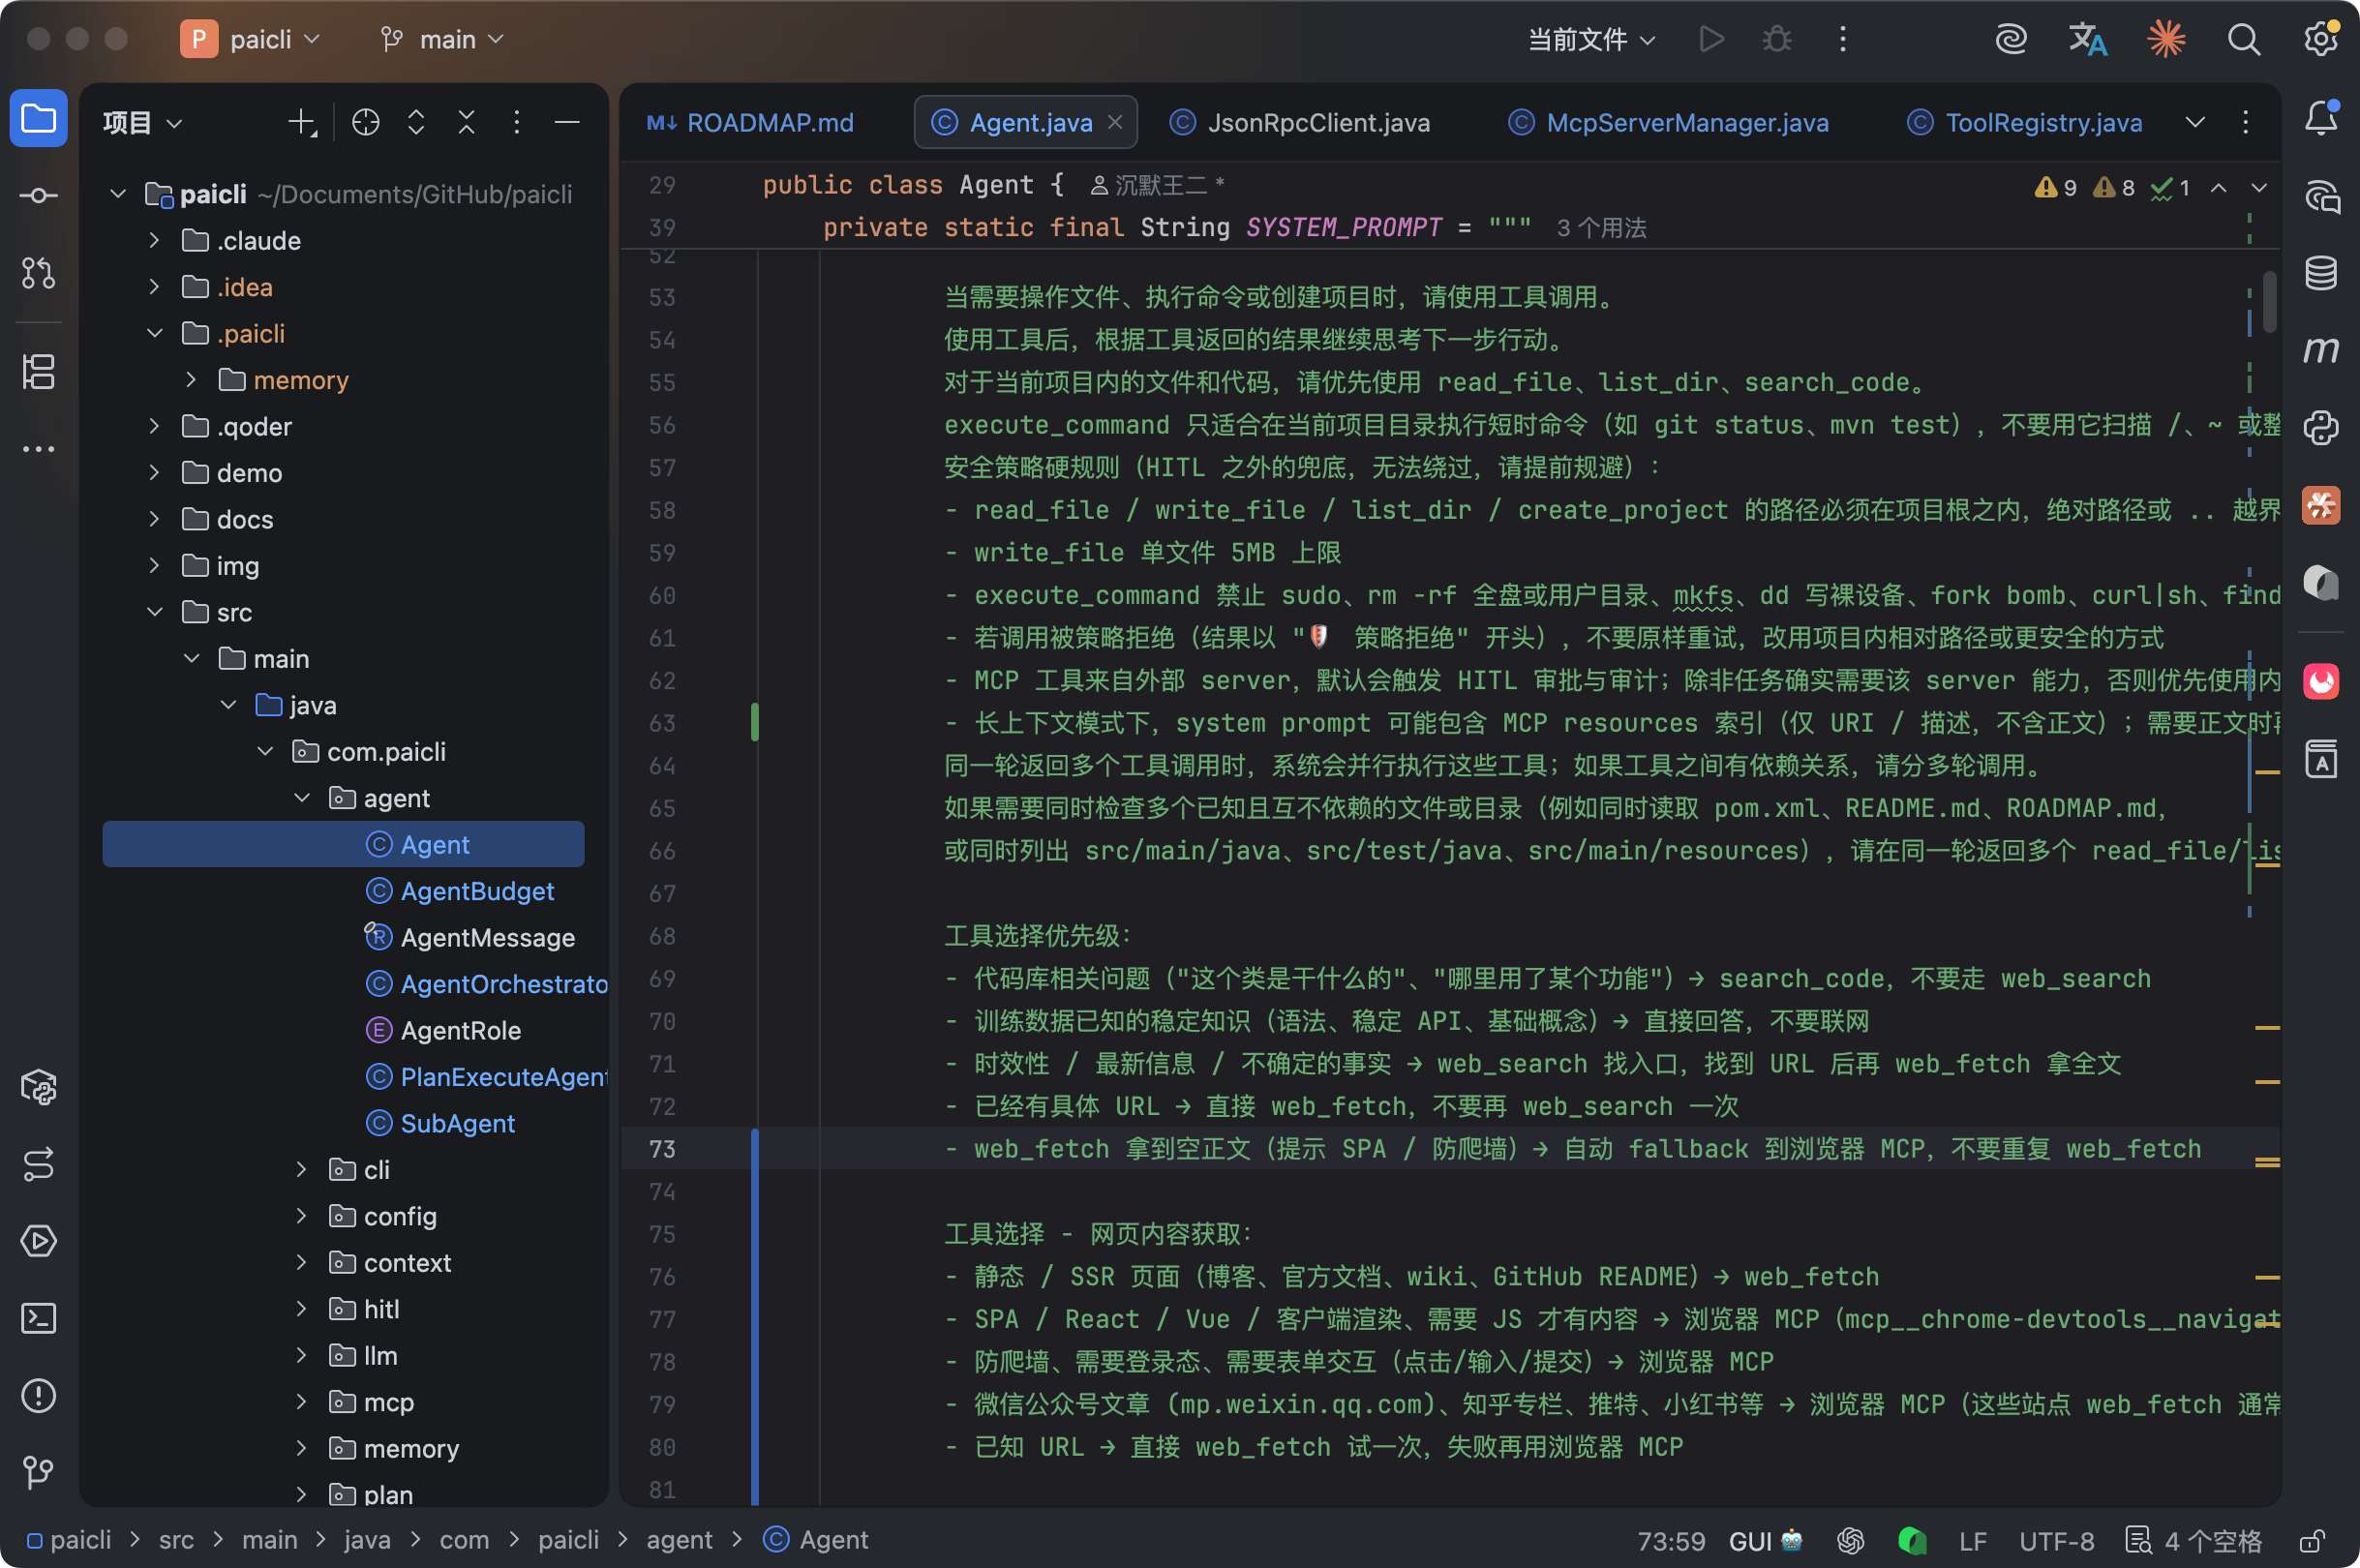Click author hint 沉默王二

[x=1156, y=185]
